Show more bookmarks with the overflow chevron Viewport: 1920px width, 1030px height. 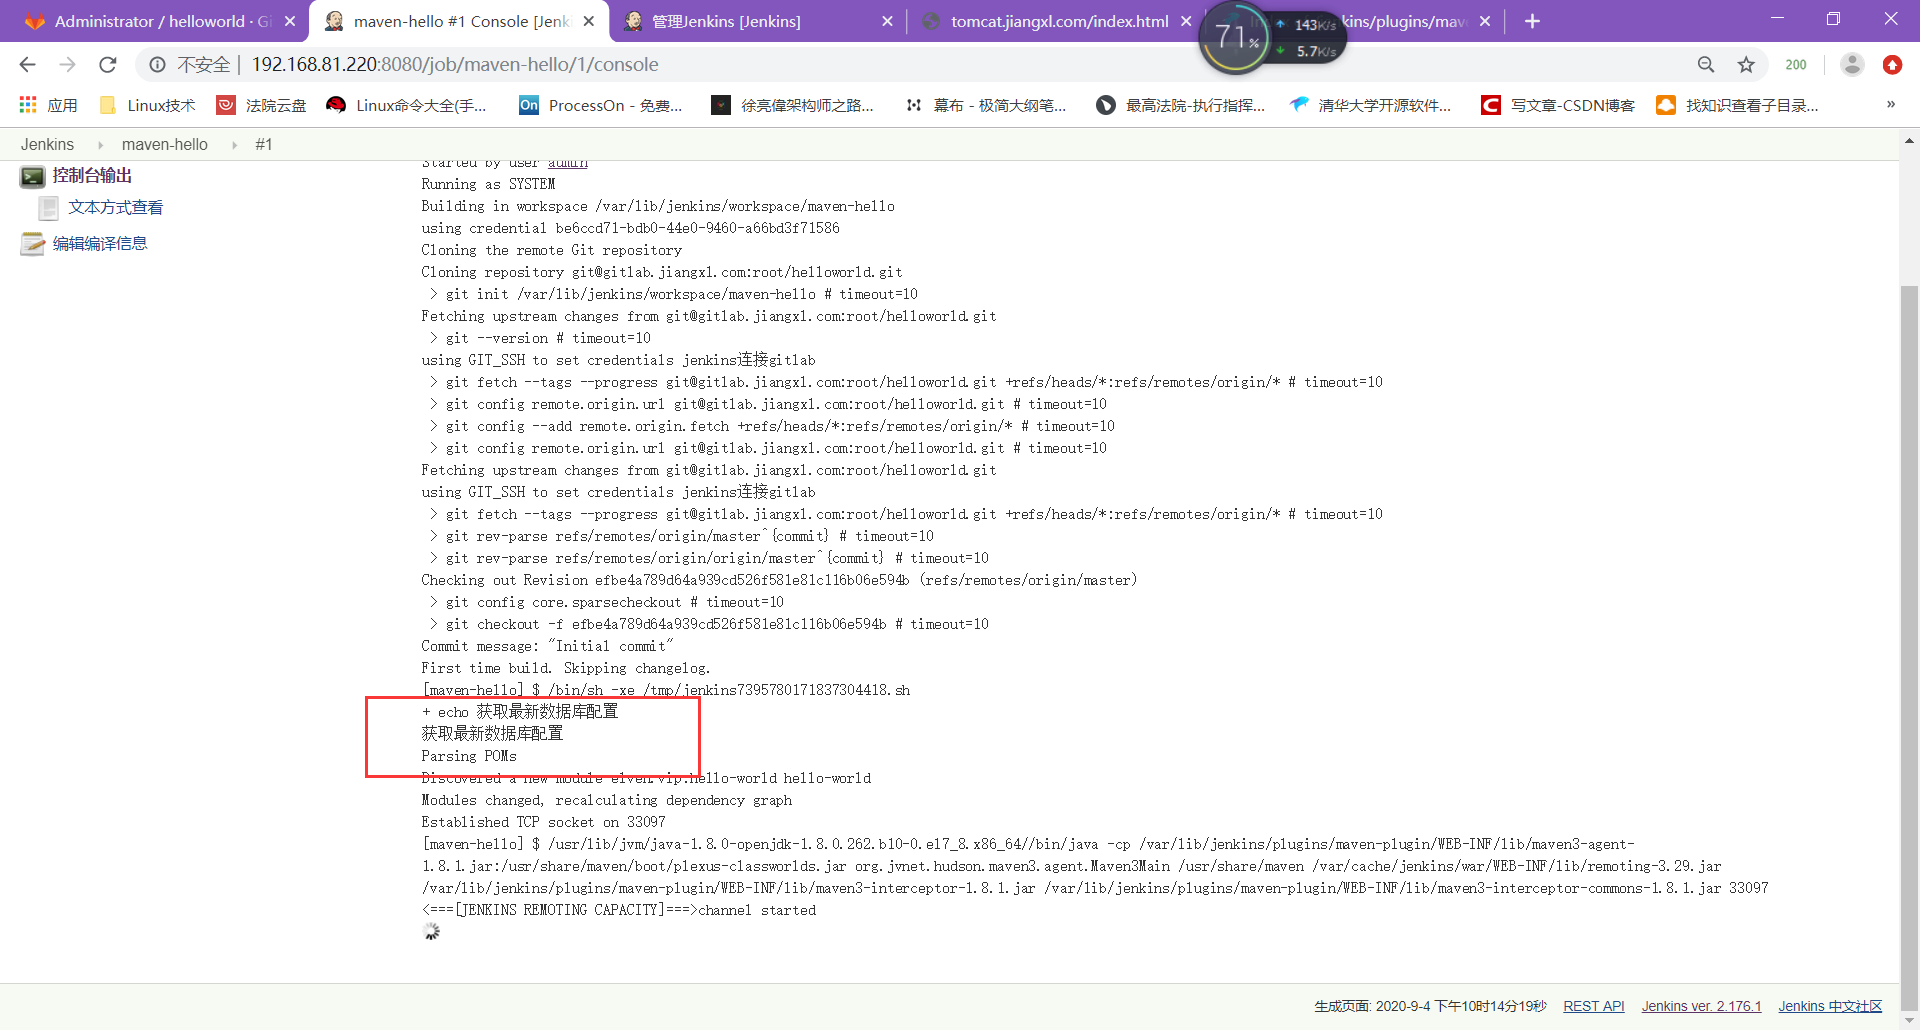point(1890,105)
